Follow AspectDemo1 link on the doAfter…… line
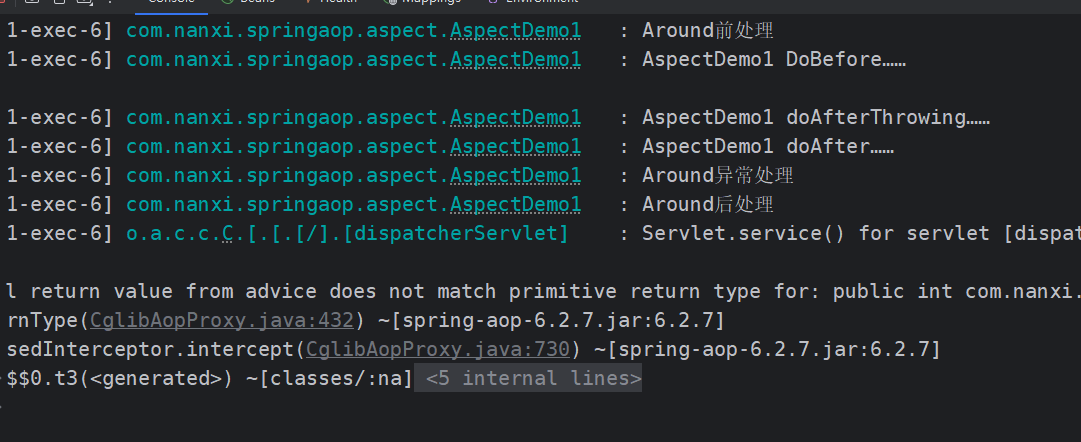The width and height of the screenshot is (1081, 442). pos(515,147)
